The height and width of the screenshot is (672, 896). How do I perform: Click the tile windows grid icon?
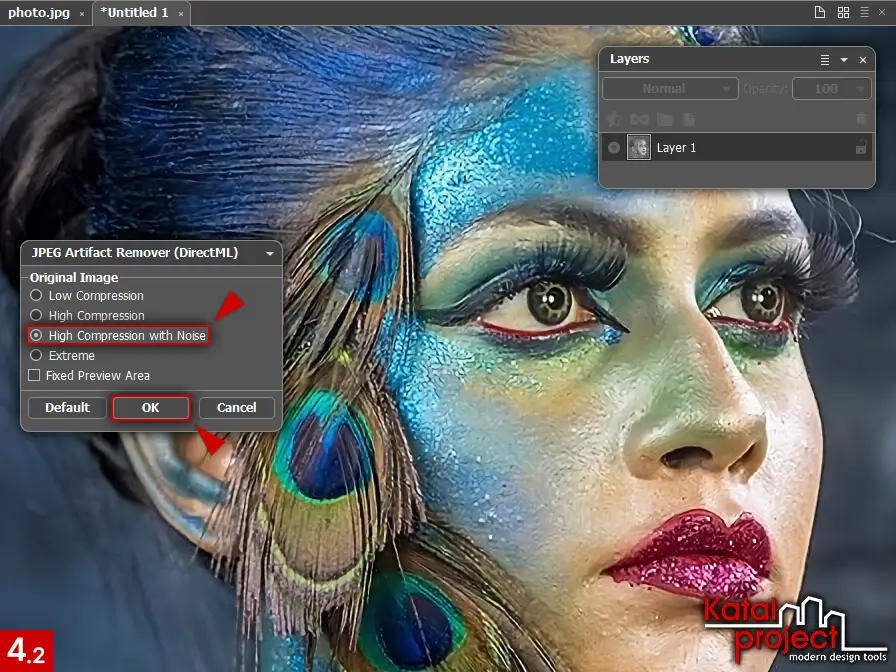pyautogui.click(x=843, y=13)
